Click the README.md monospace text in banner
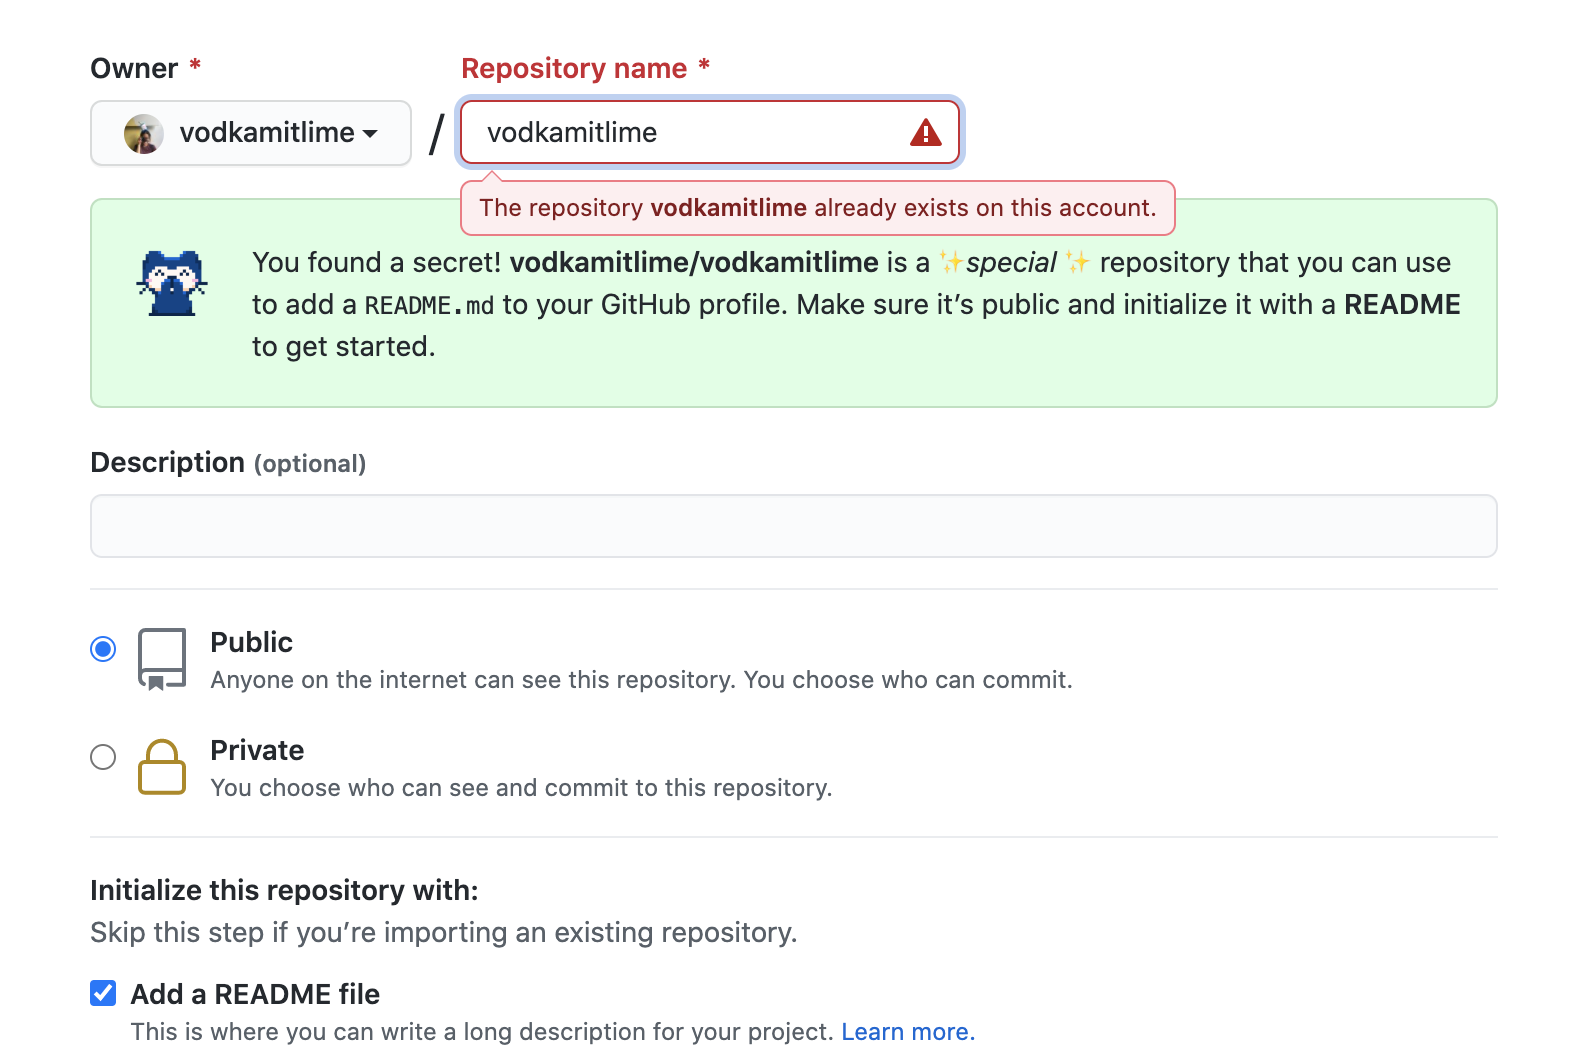Viewport: 1584px width, 1064px height. [x=429, y=305]
